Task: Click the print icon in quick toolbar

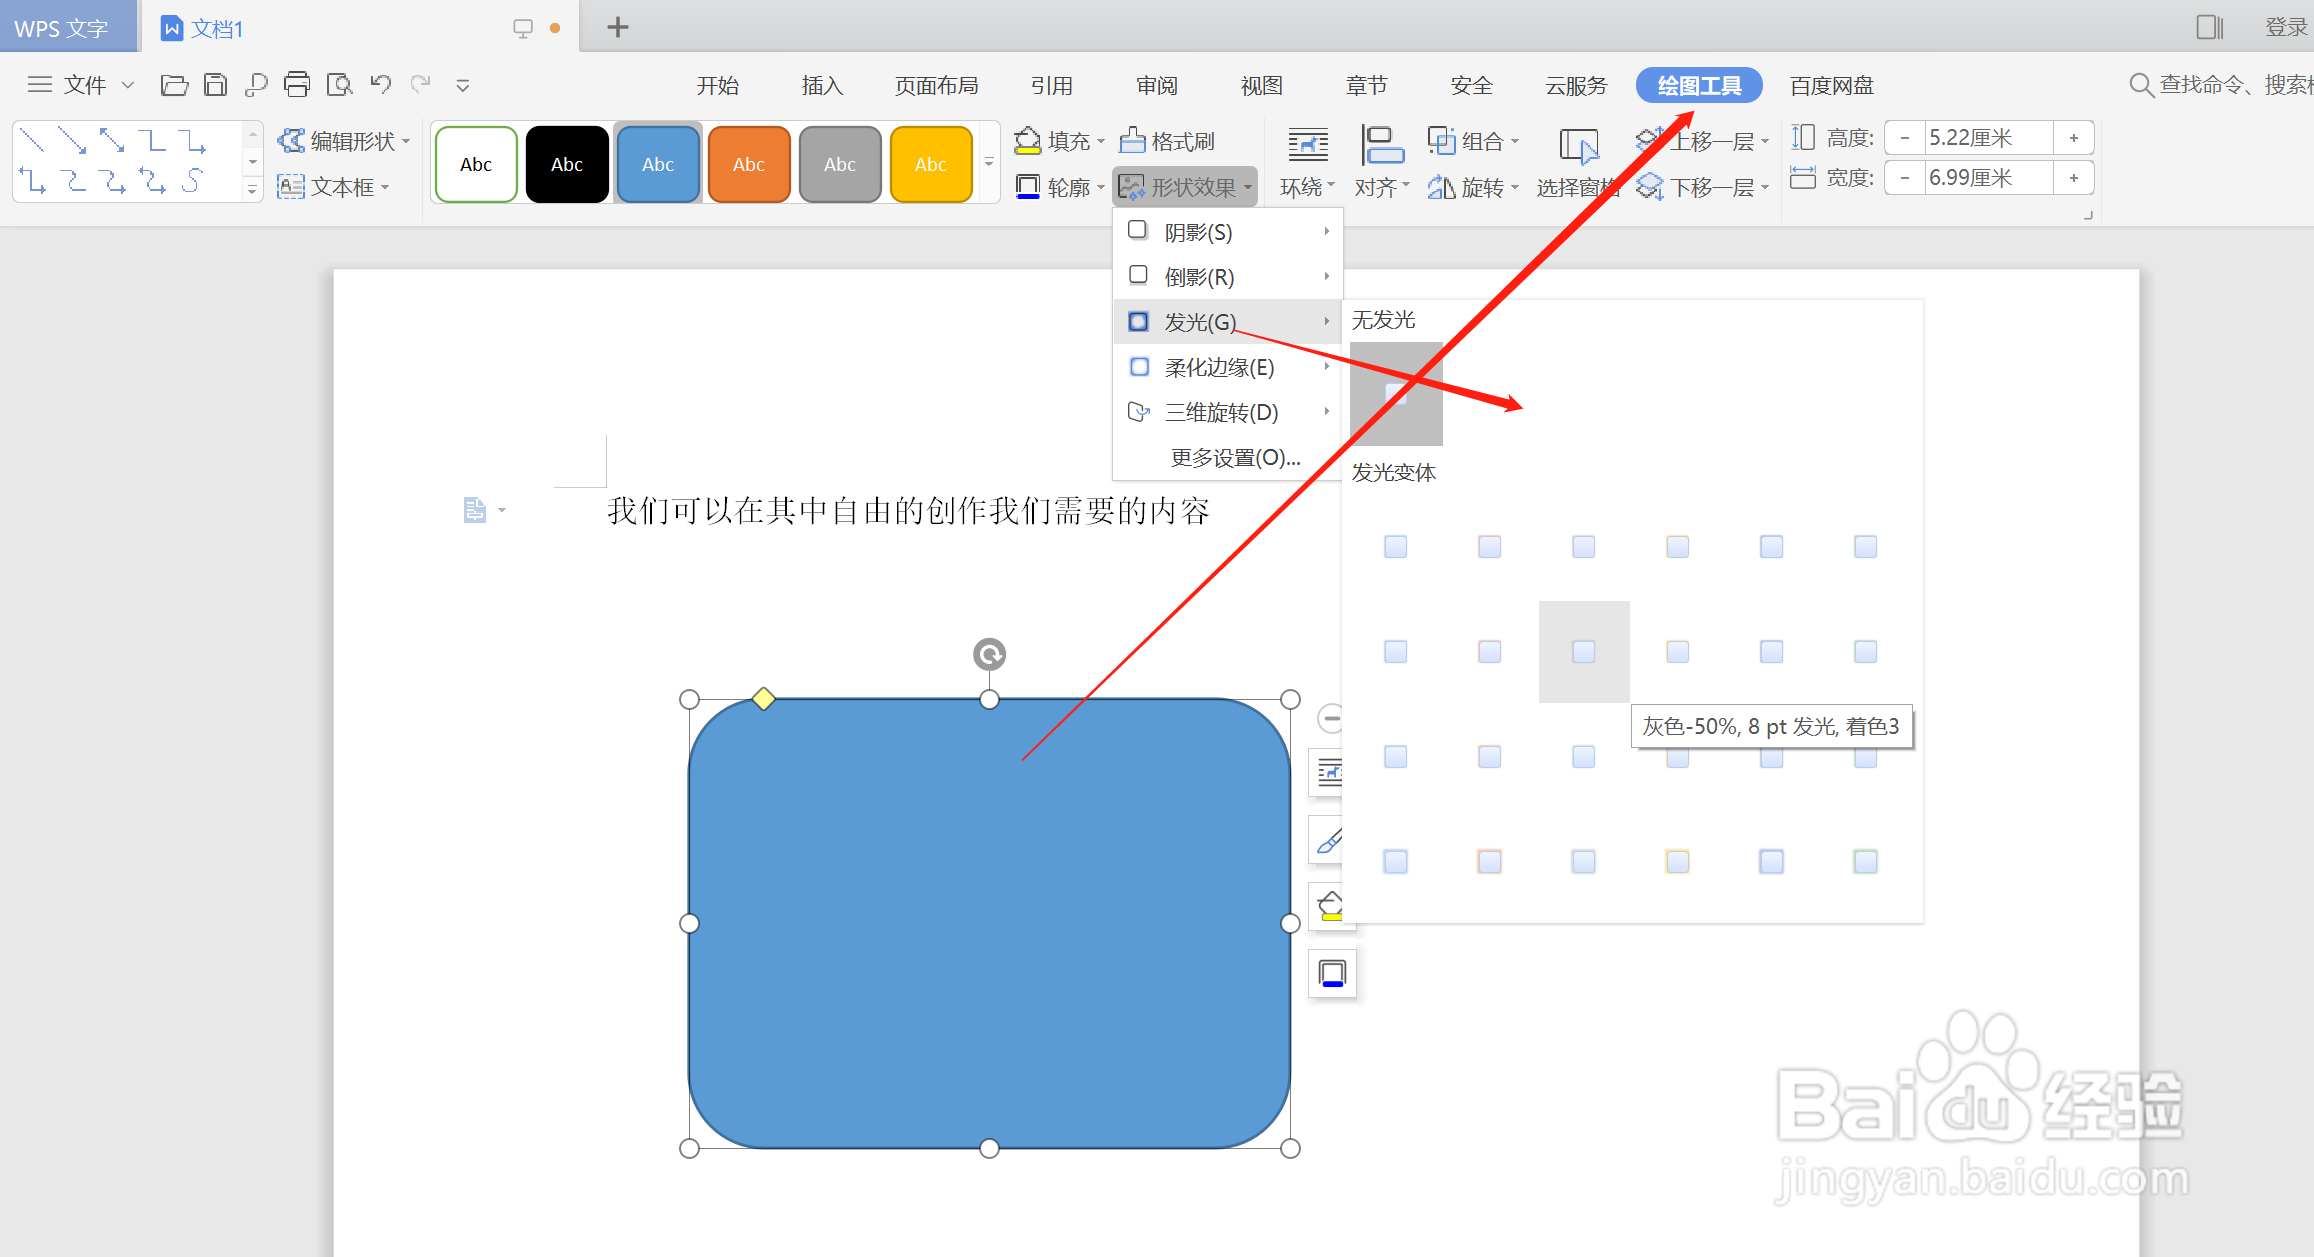Action: 297,85
